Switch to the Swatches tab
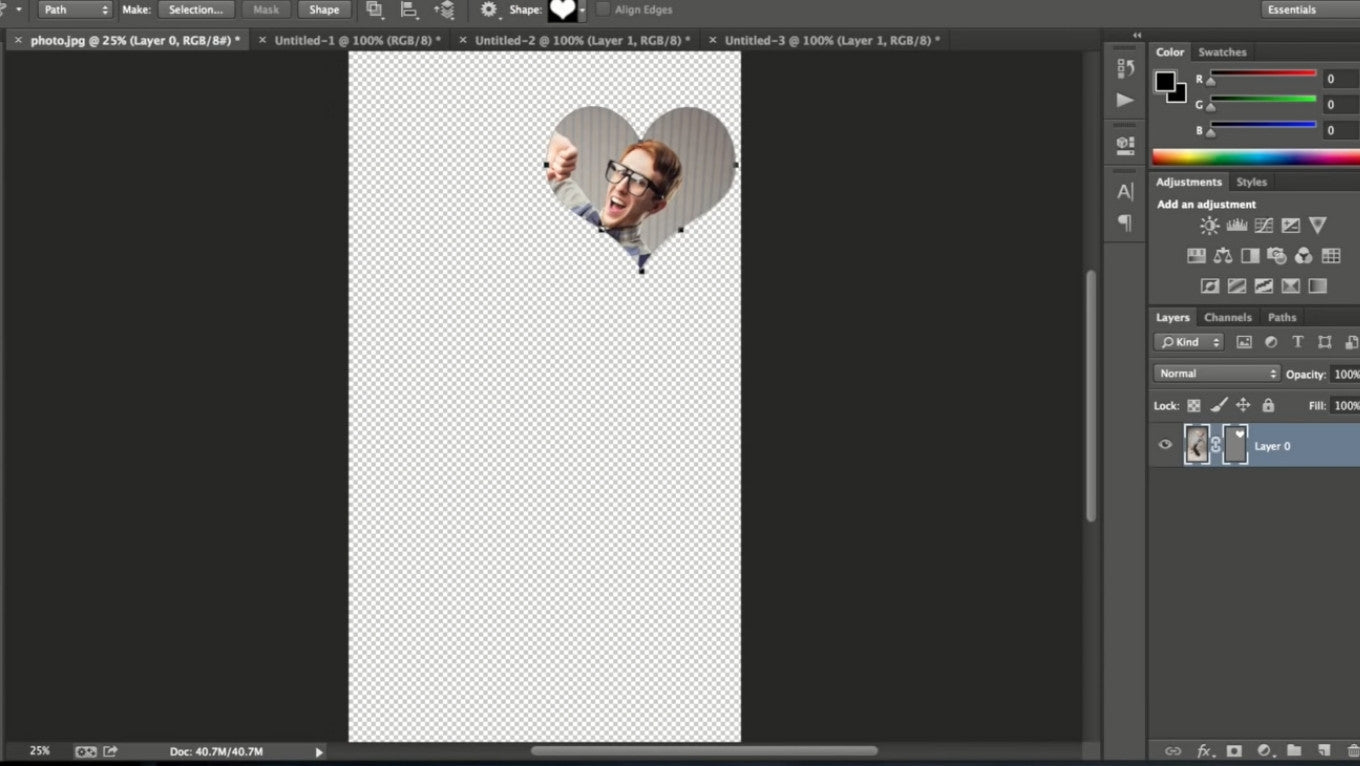This screenshot has height=766, width=1360. (x=1222, y=52)
